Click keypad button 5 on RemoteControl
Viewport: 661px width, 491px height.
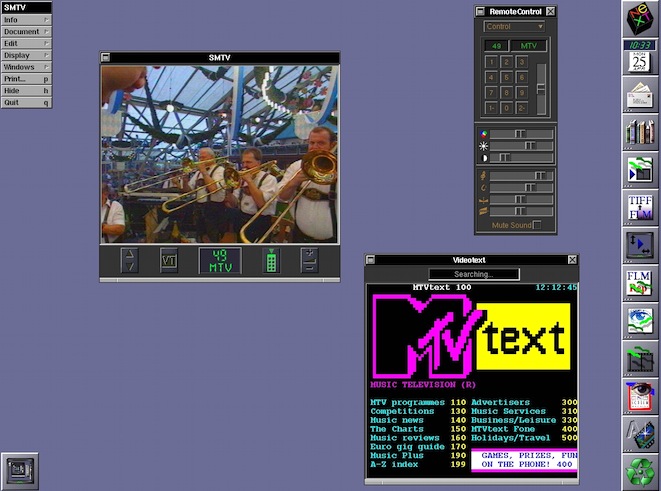coord(506,78)
